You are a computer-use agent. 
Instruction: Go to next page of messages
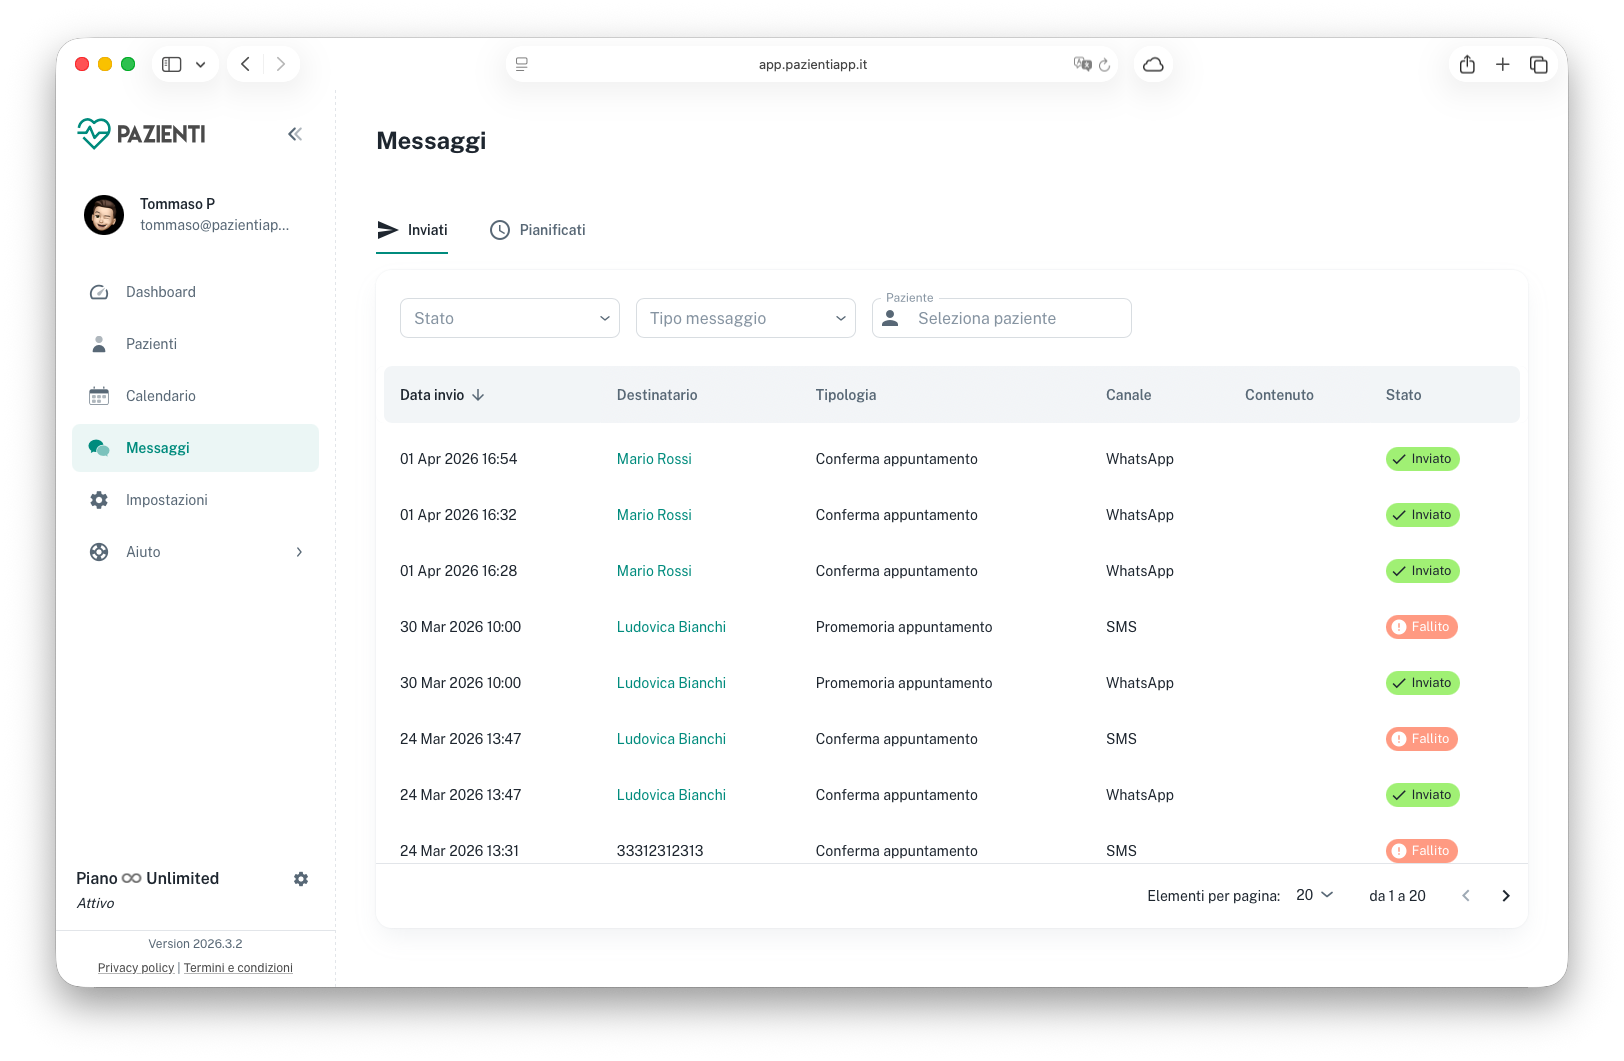pyautogui.click(x=1505, y=896)
